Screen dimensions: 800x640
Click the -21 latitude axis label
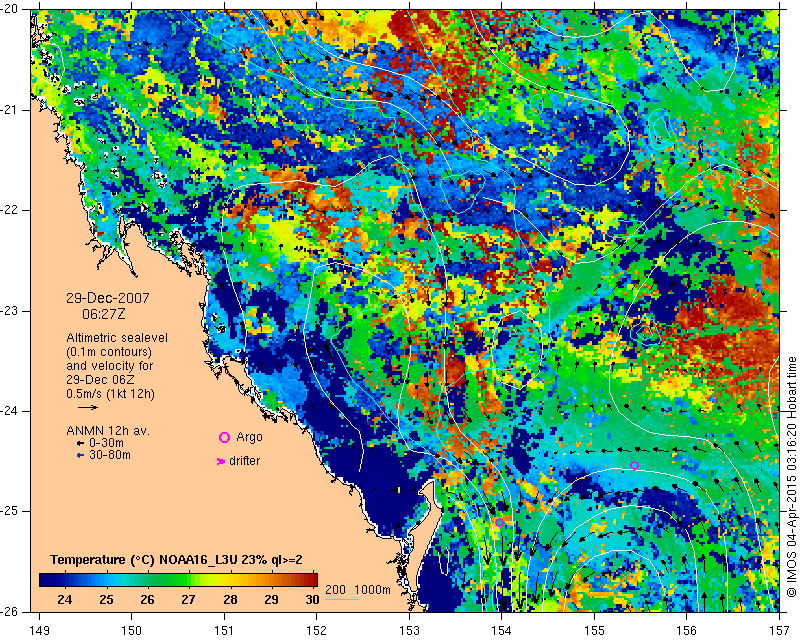pyautogui.click(x=9, y=110)
